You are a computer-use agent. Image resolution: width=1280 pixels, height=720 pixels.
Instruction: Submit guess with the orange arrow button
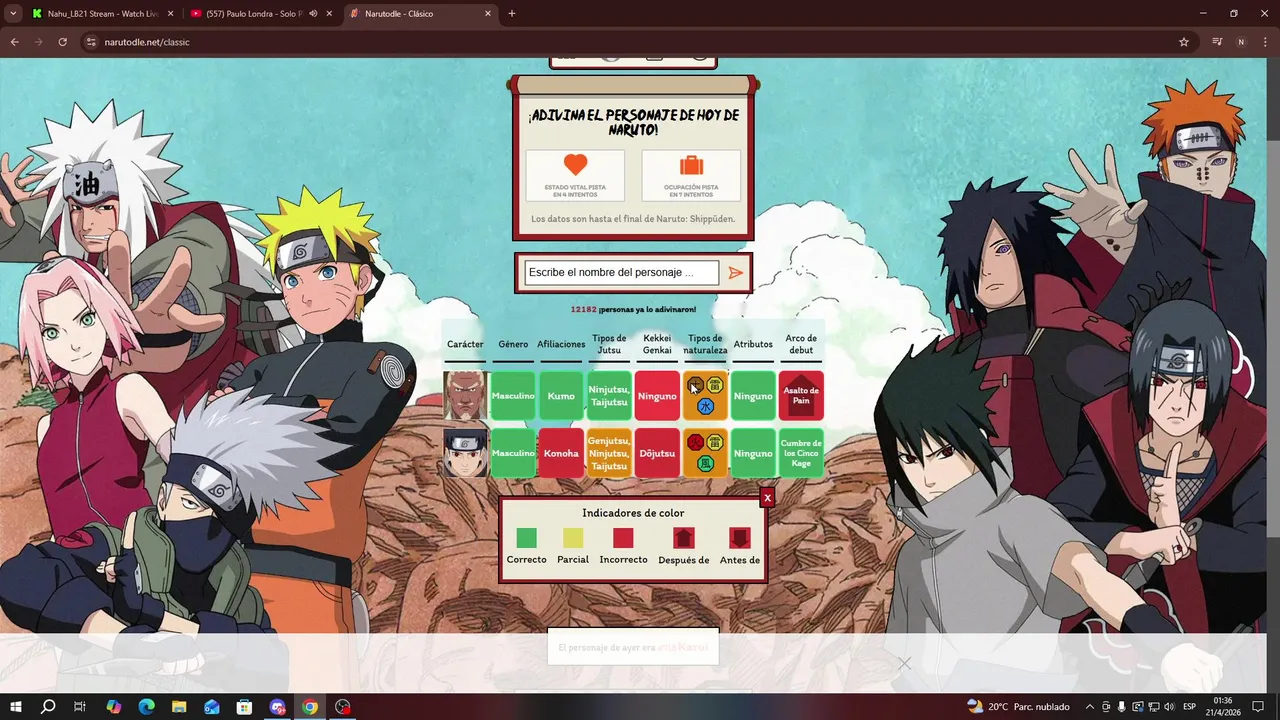point(736,273)
